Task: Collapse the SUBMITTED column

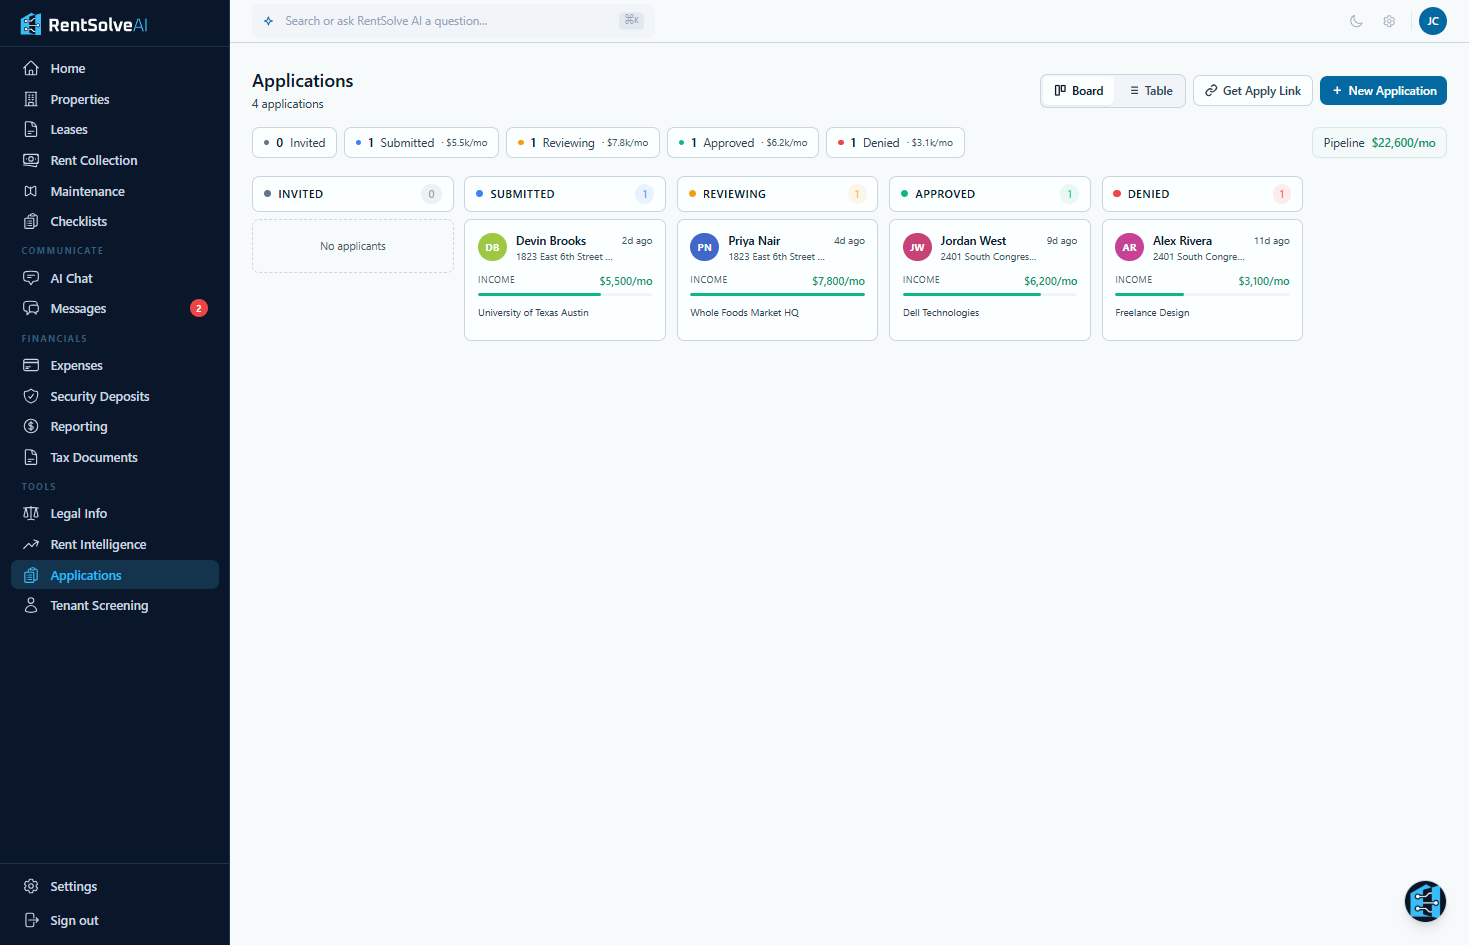Action: coord(564,193)
